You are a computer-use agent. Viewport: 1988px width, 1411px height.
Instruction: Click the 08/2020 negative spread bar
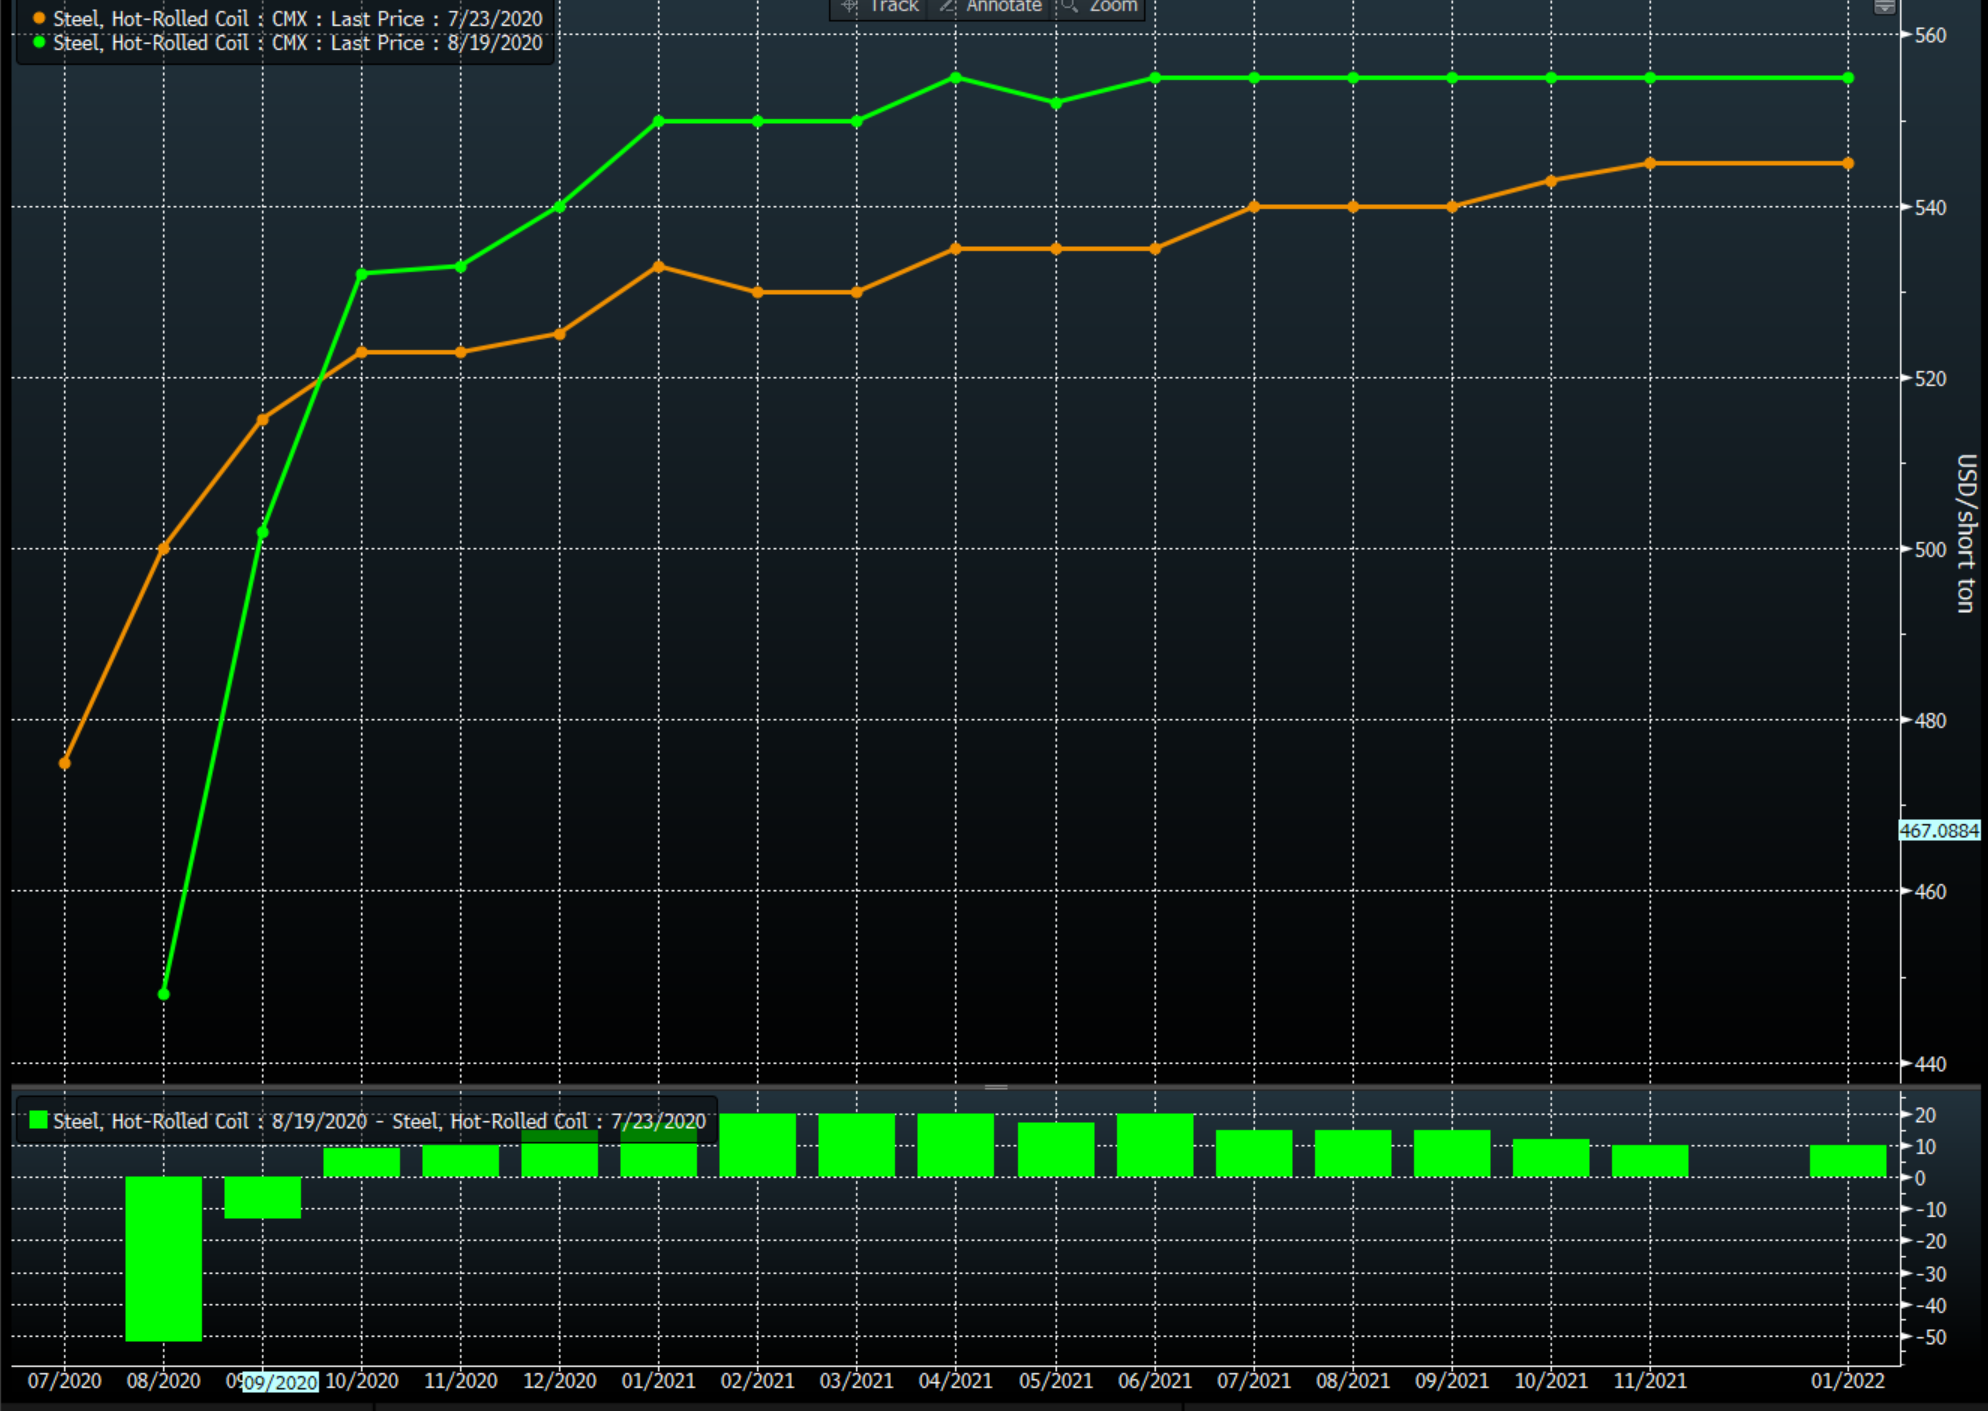pos(164,1258)
